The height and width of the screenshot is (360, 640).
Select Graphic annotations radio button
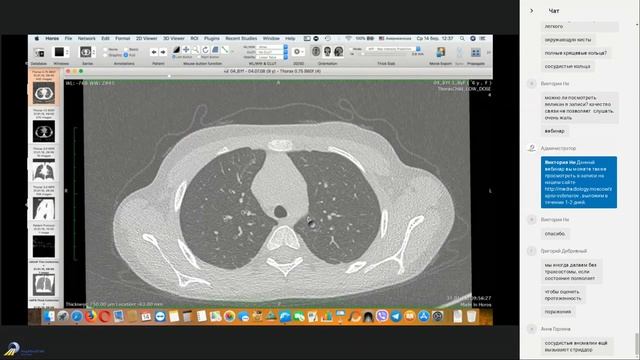tap(105, 55)
